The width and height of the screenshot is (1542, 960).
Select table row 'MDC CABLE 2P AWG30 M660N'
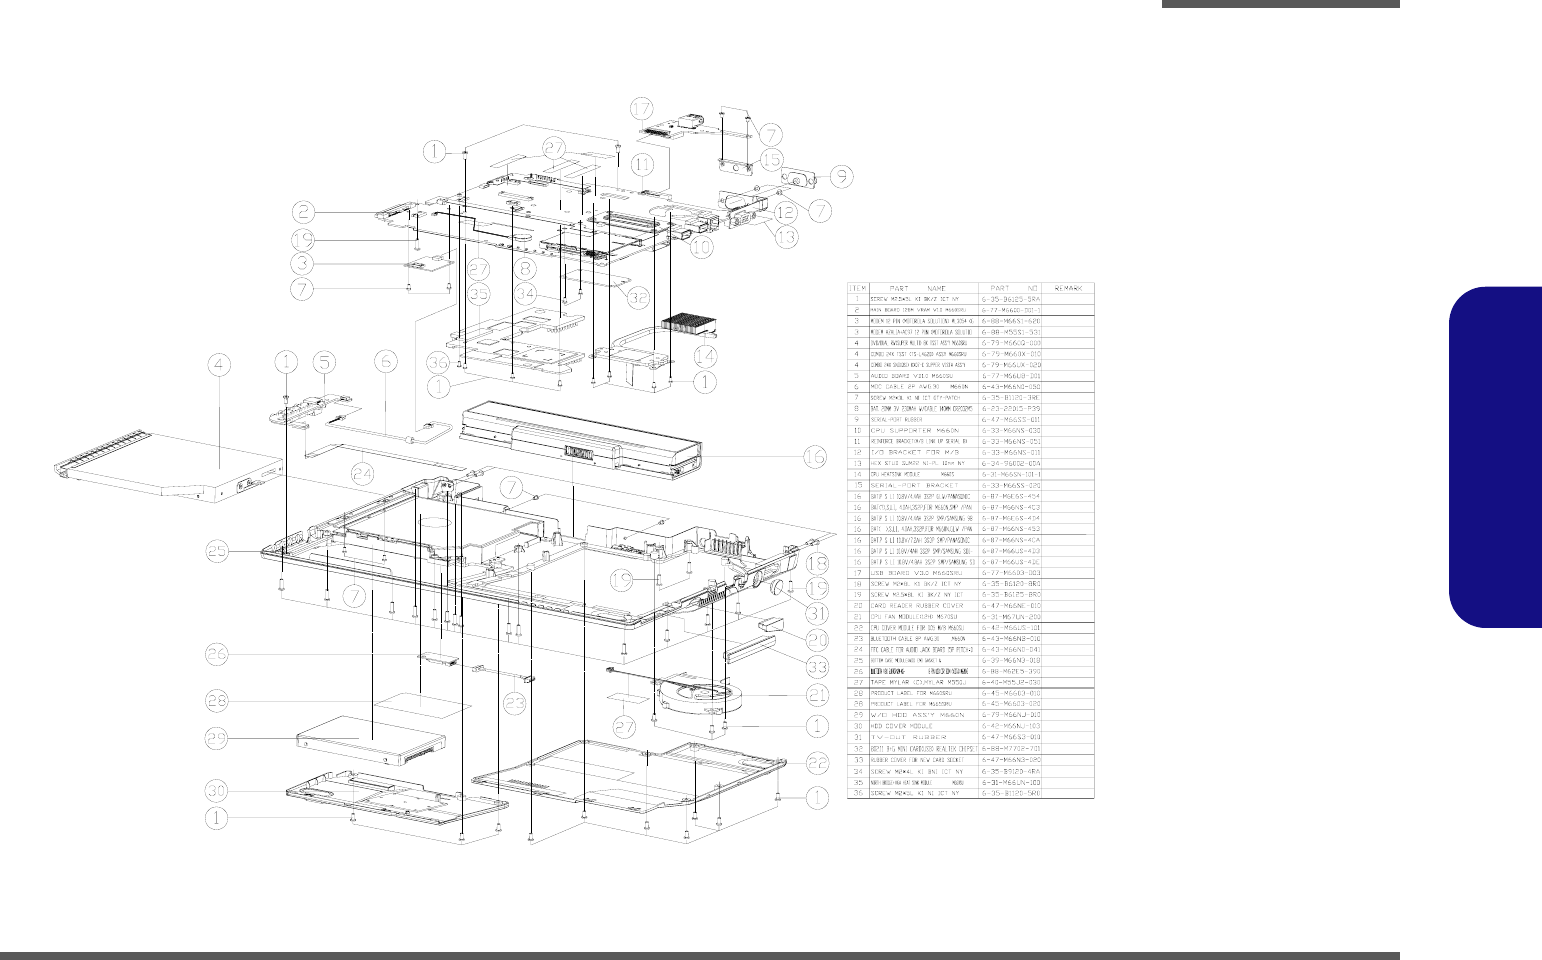[x=971, y=386]
